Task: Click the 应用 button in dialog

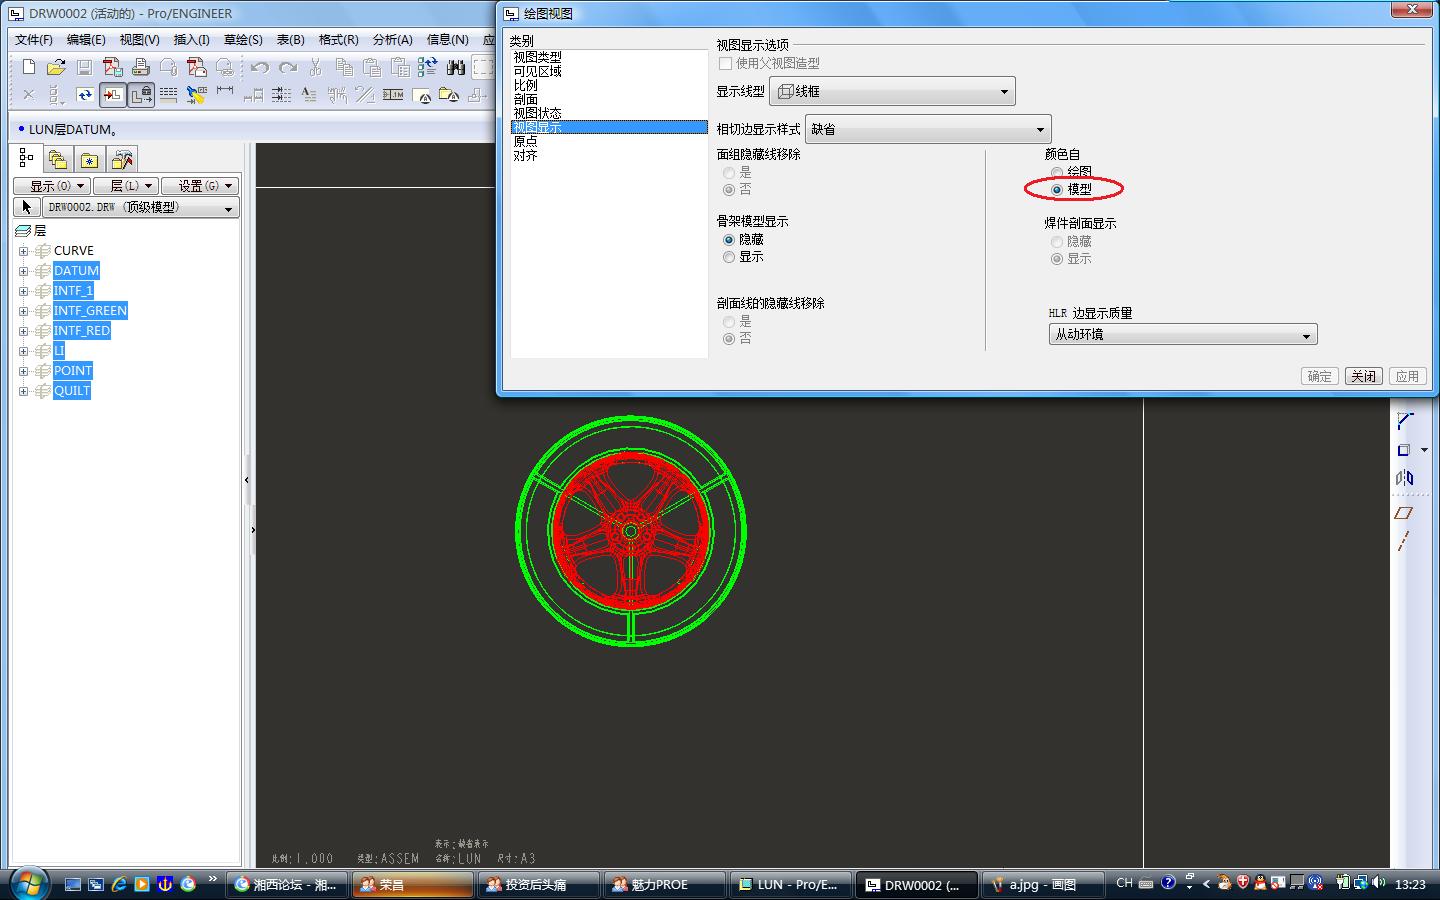Action: tap(1407, 376)
